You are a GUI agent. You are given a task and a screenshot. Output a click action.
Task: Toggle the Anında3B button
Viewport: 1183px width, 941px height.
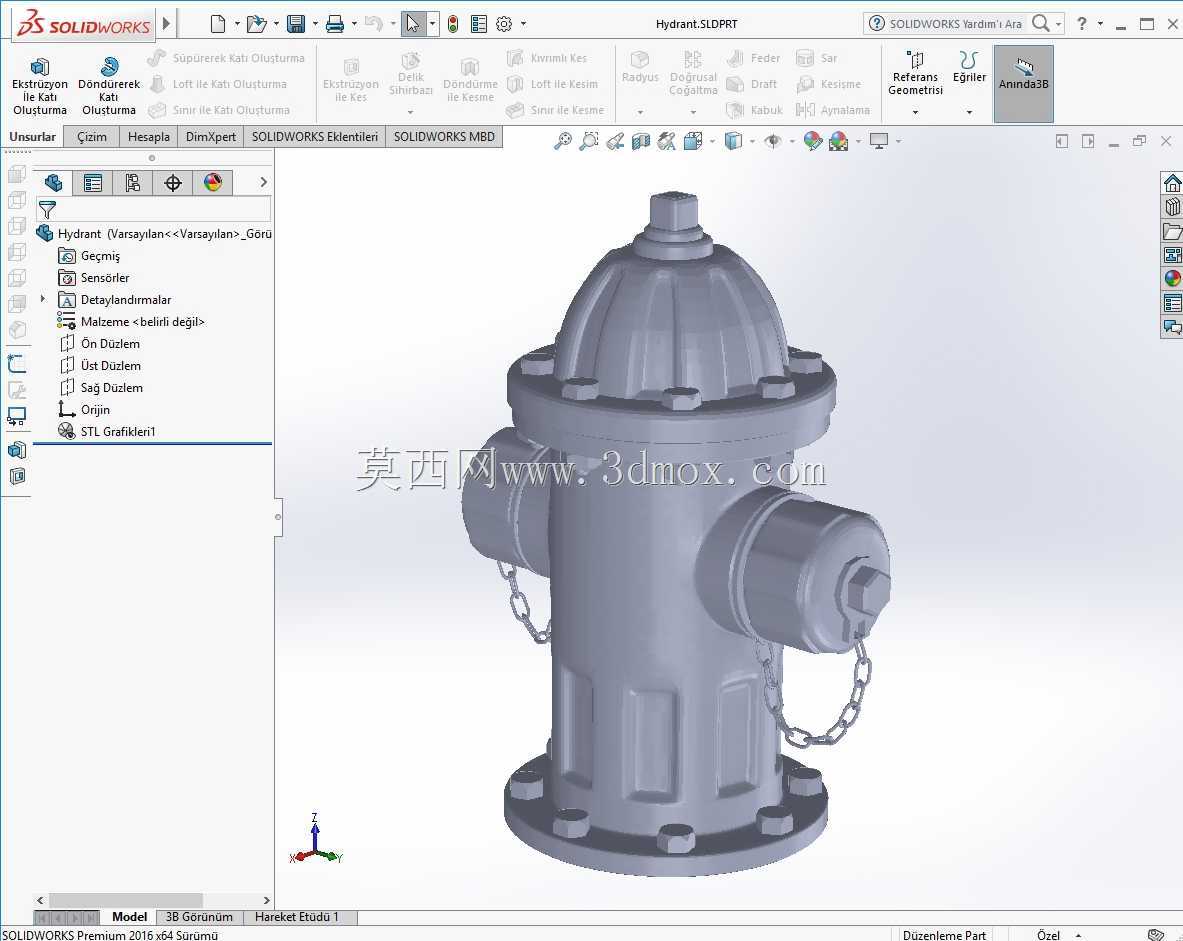1023,84
